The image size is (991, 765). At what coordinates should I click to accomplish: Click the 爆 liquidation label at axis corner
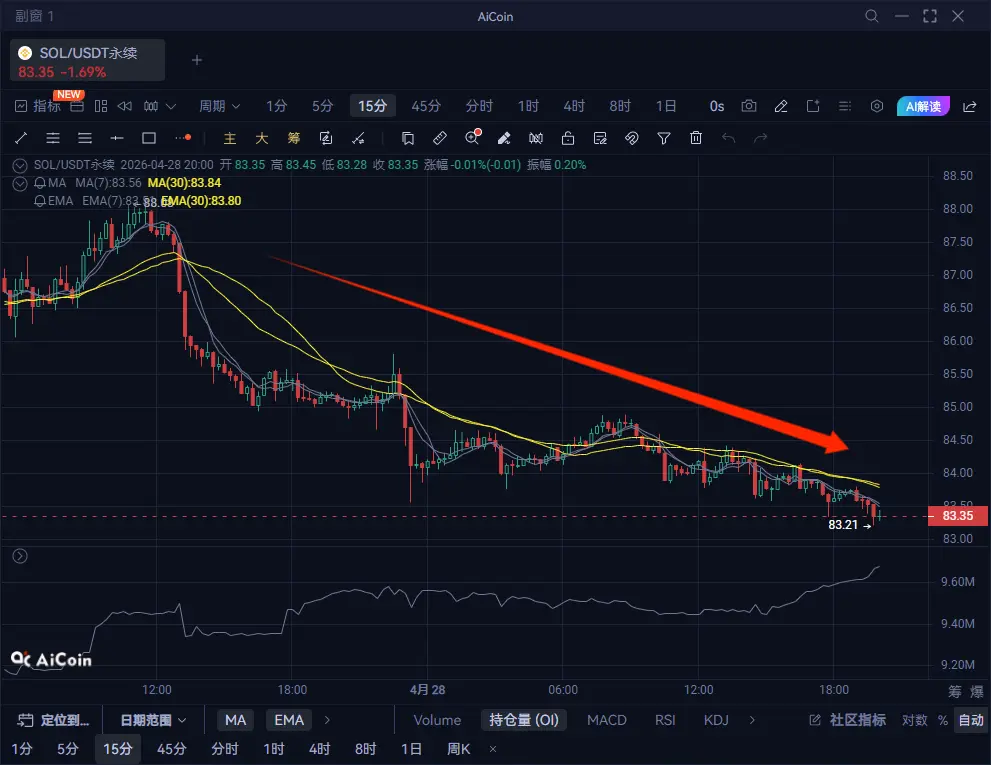tap(976, 690)
